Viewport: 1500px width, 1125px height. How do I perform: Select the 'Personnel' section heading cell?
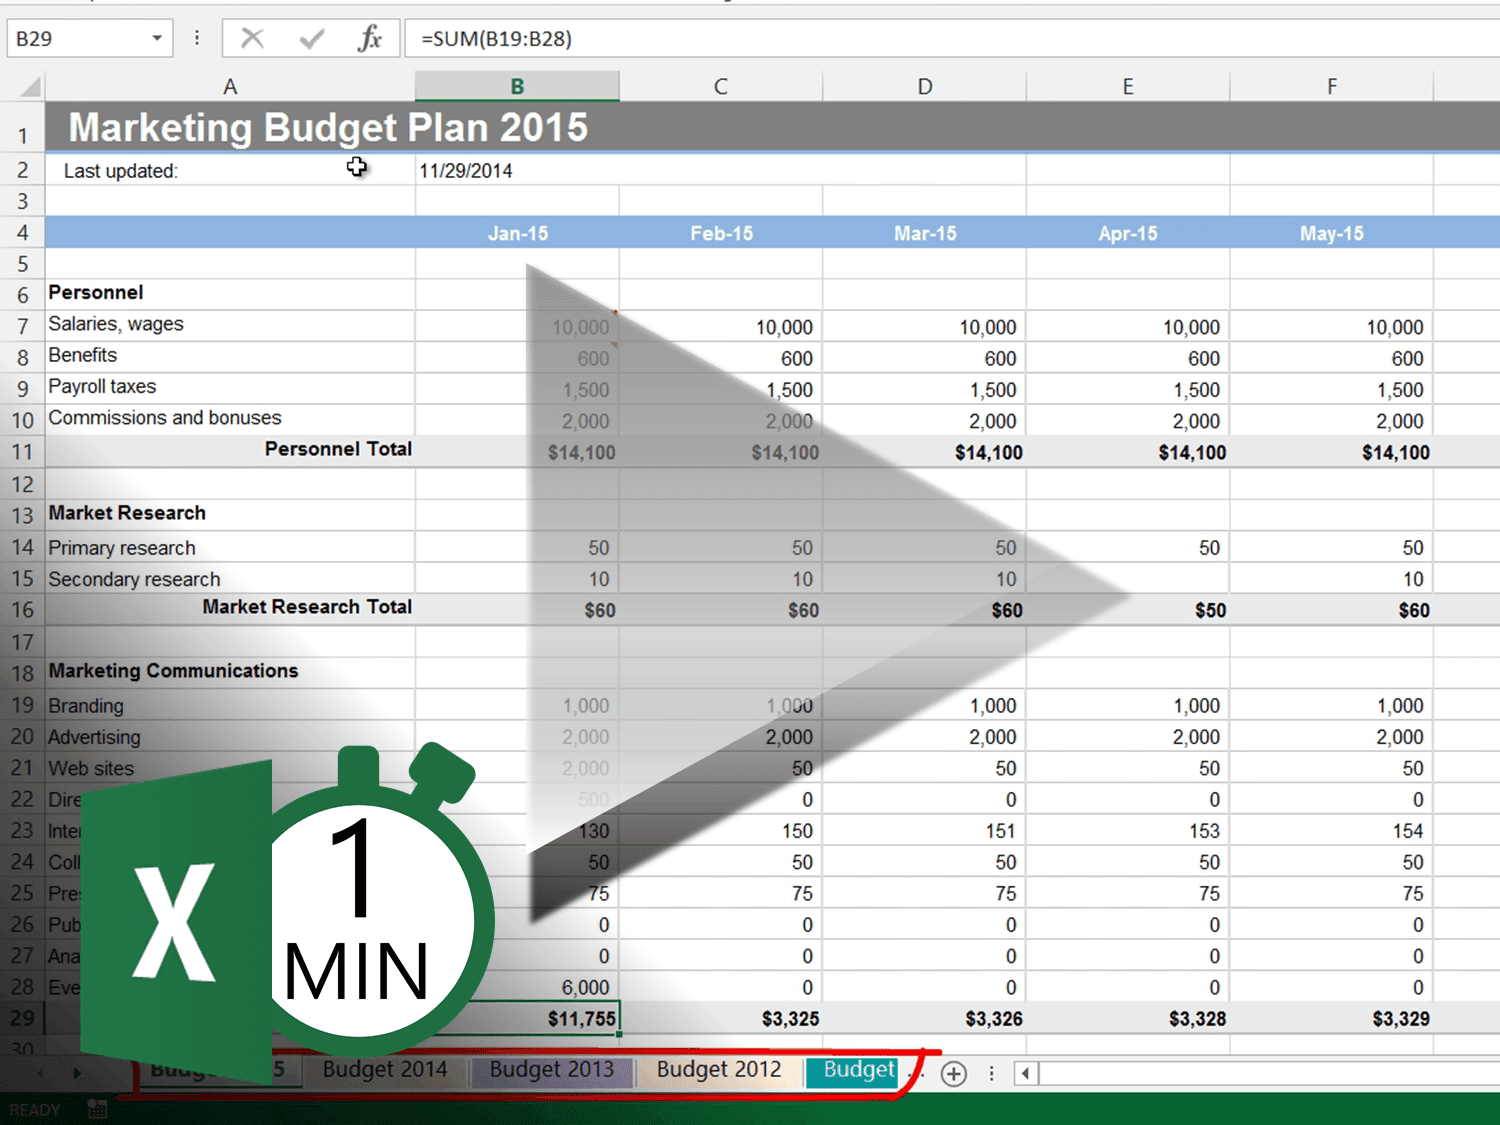pos(230,293)
